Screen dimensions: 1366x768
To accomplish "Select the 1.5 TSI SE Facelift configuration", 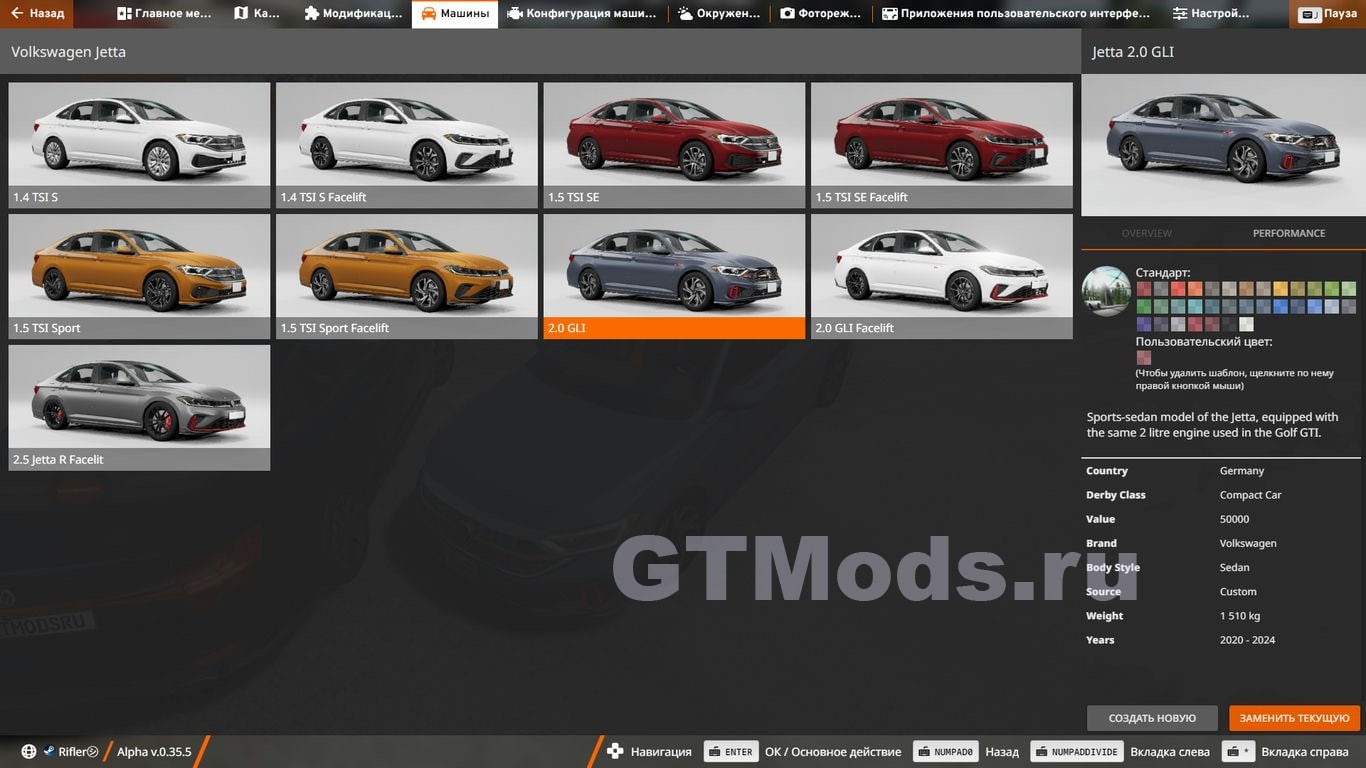I will (942, 145).
